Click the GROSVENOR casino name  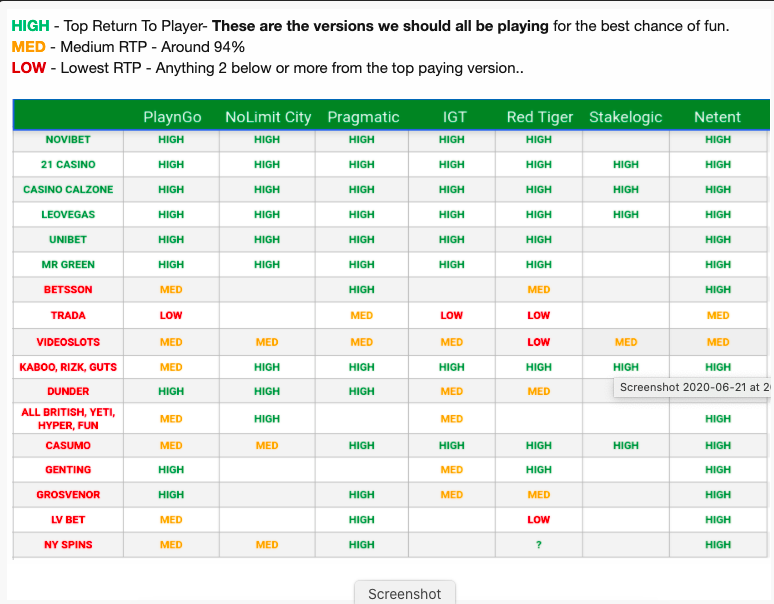[68, 495]
